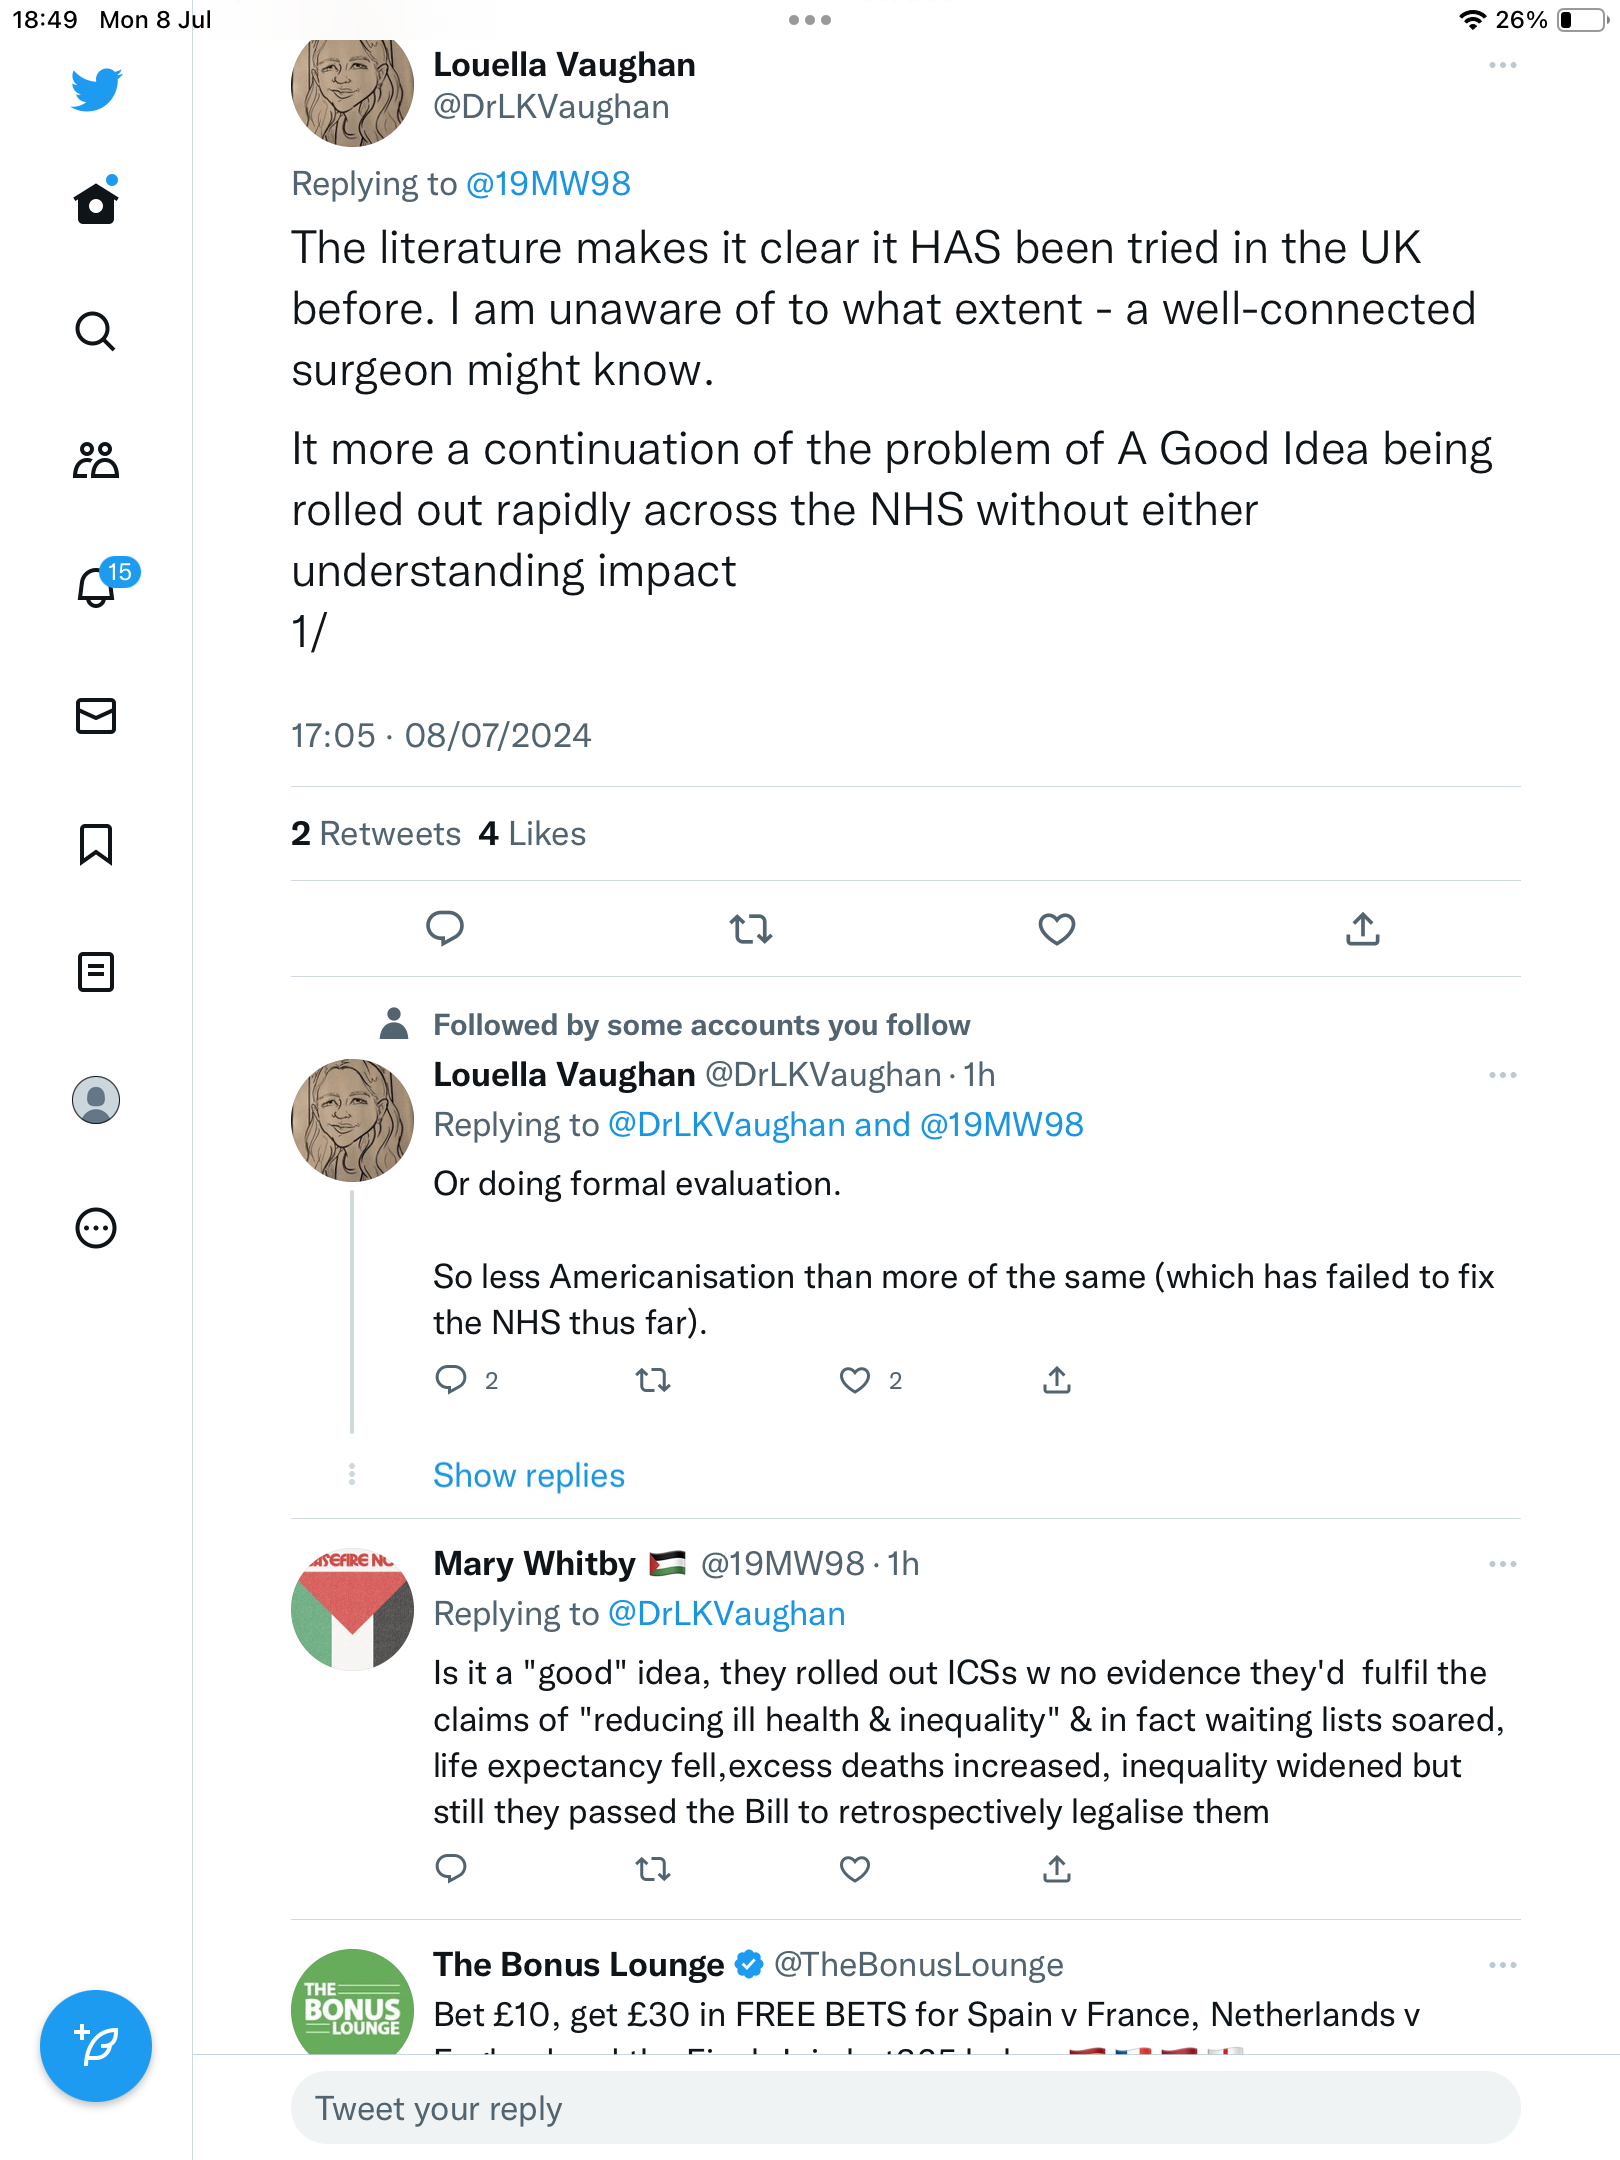Like the main tweet by Louella Vaughan
The image size is (1620, 2160).
tap(1056, 929)
